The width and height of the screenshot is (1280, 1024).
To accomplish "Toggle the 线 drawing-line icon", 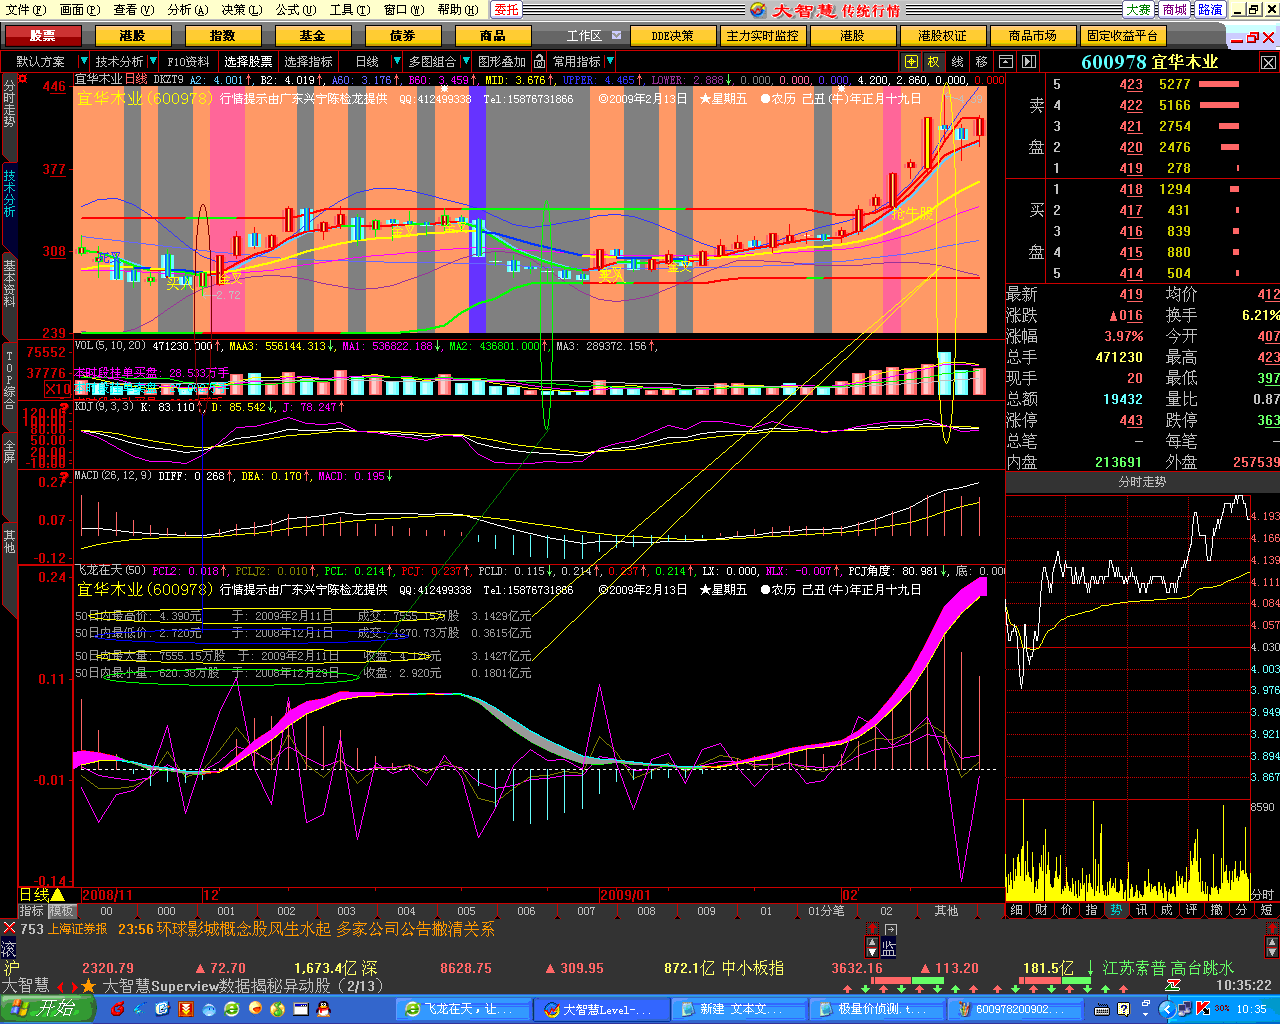I will [958, 62].
